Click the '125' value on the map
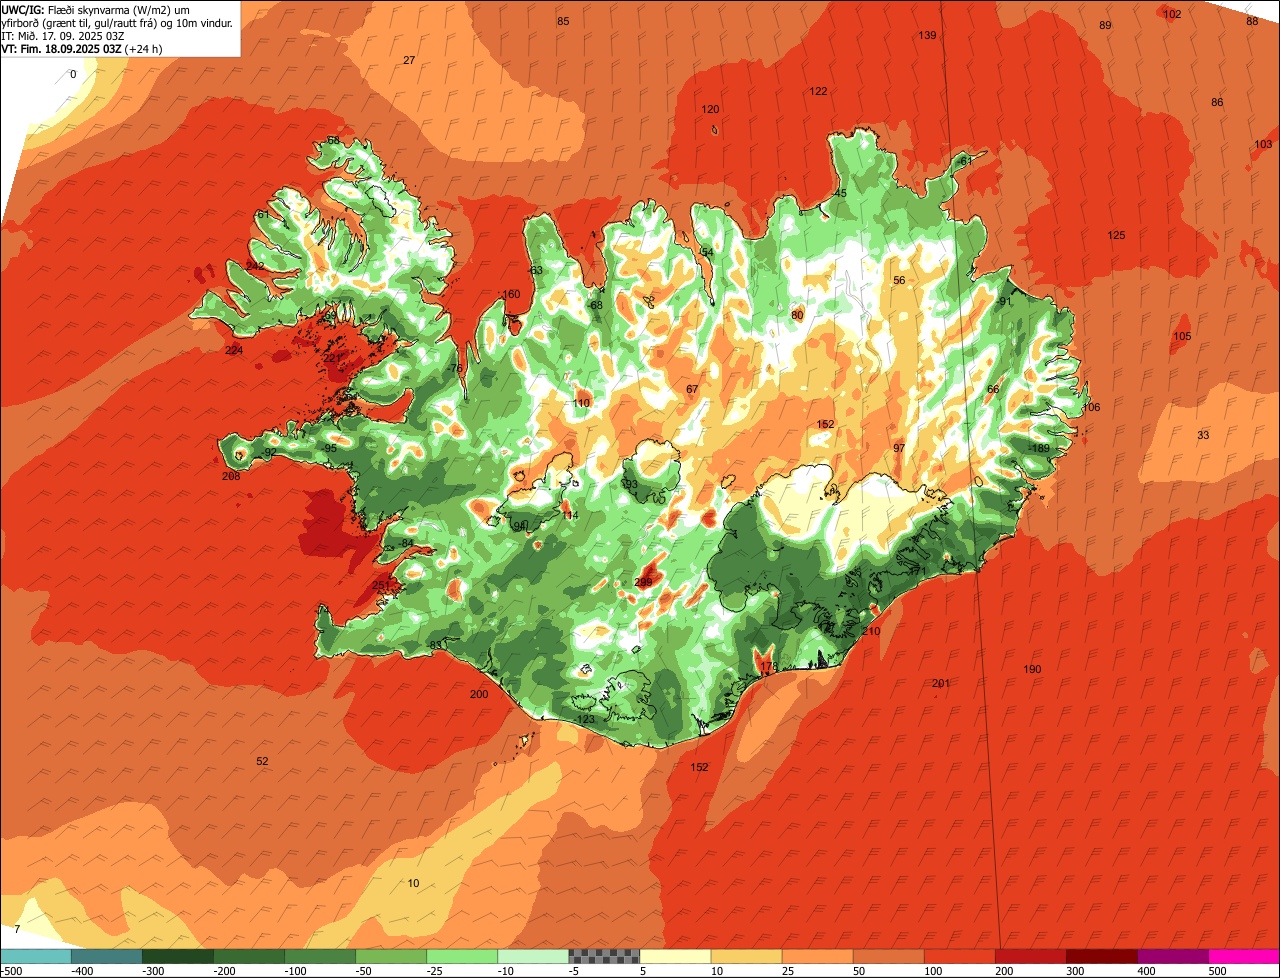The height and width of the screenshot is (978, 1280). click(1117, 235)
